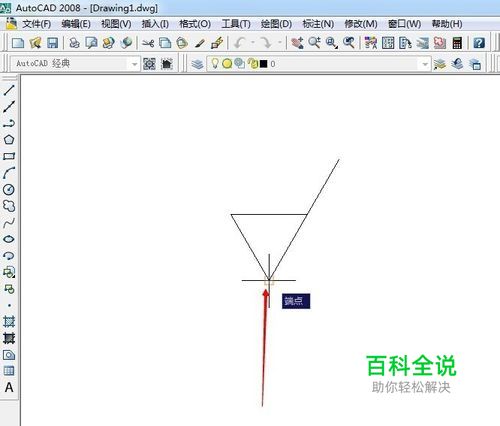The width and height of the screenshot is (500, 426).
Task: Click the Layer Previous icon
Action: point(457,64)
